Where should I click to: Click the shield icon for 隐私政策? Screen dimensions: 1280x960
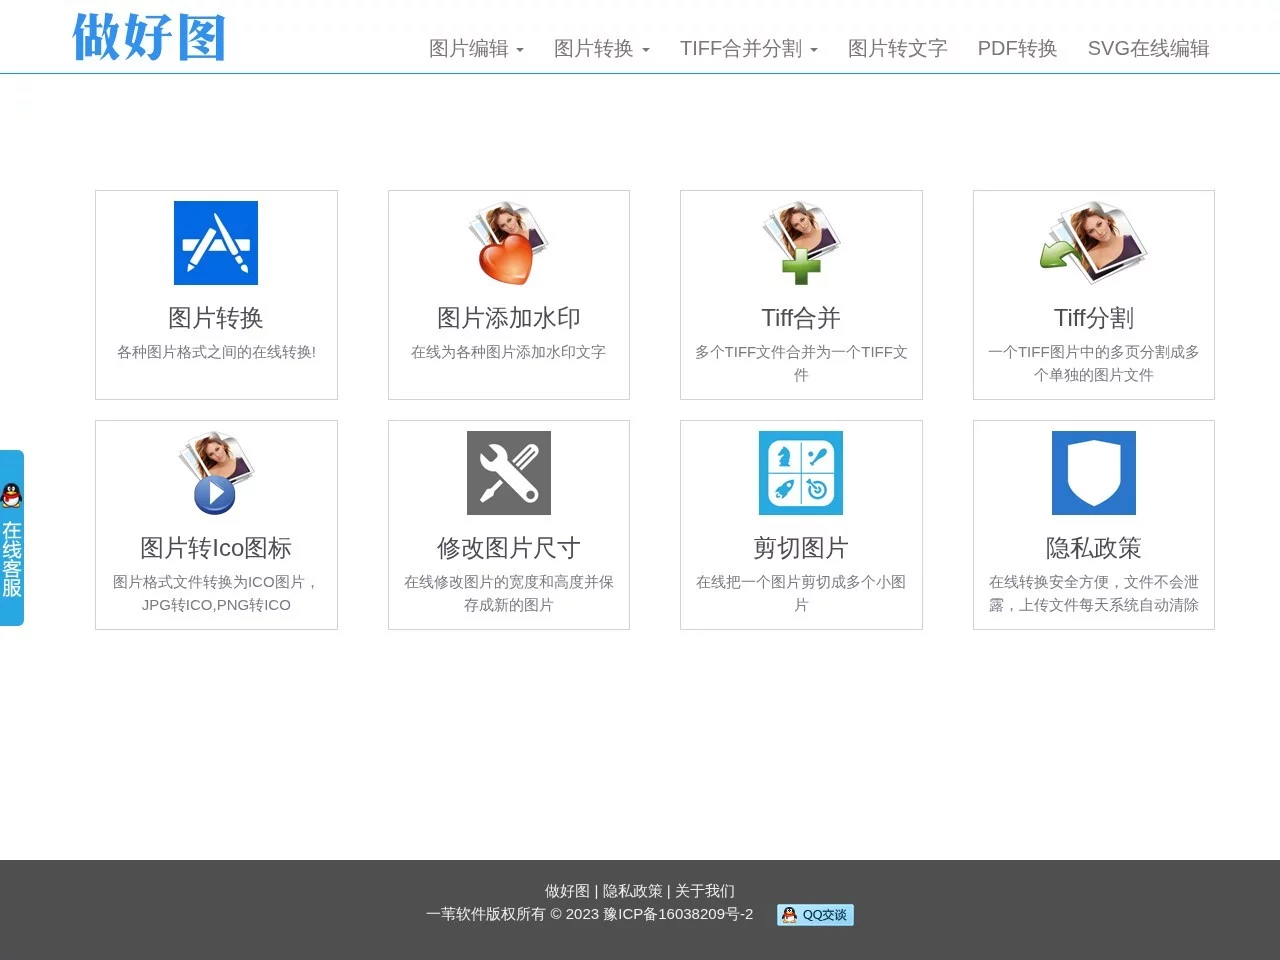1093,472
